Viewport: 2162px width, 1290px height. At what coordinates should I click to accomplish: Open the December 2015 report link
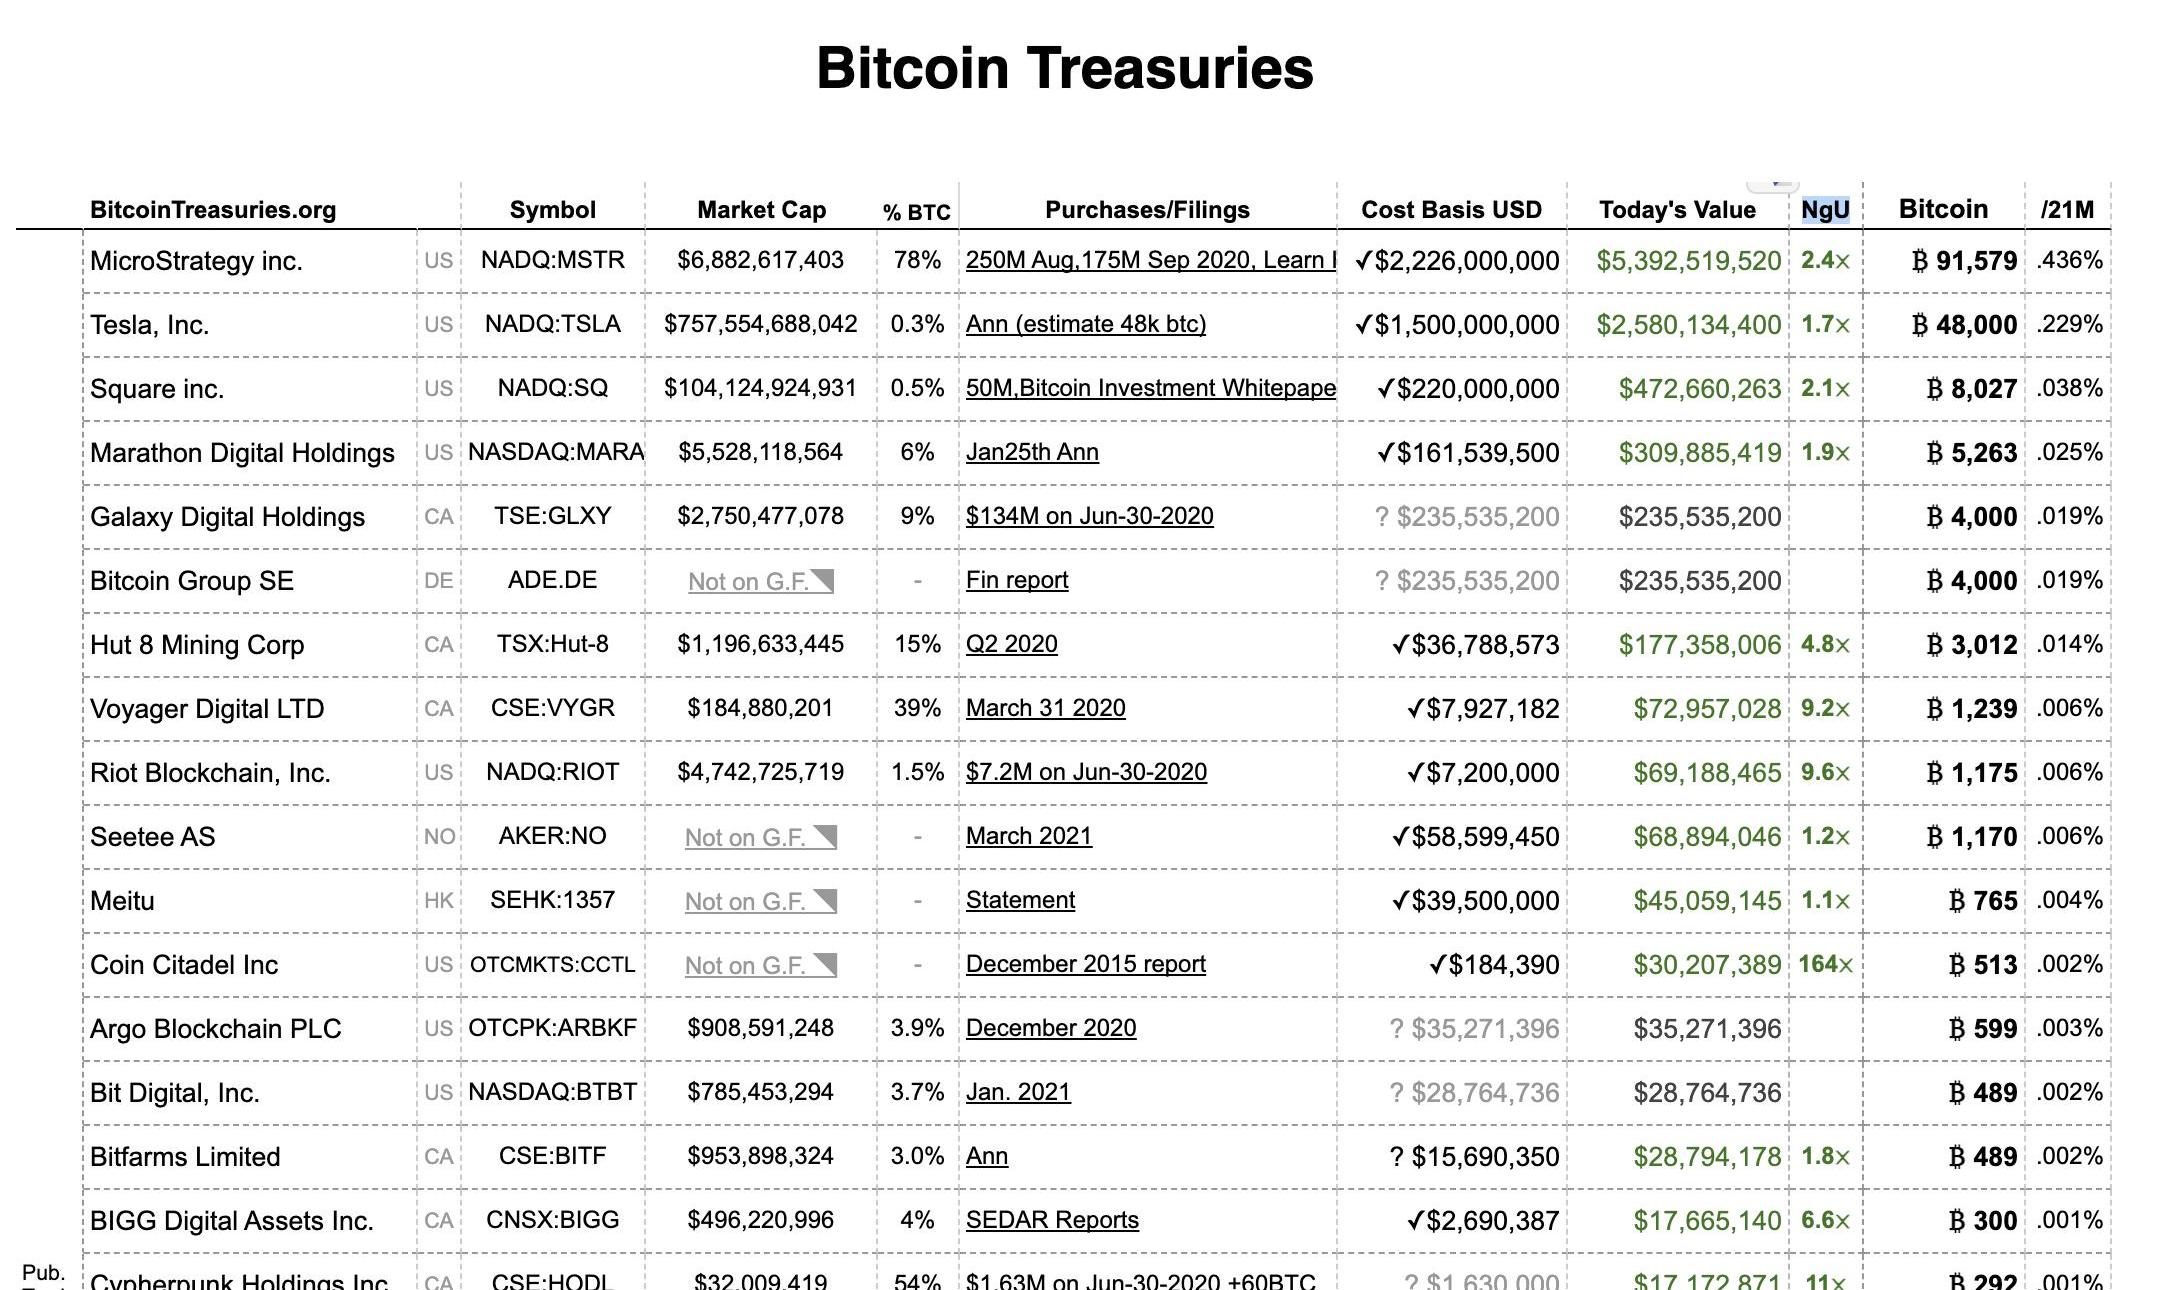click(x=1085, y=964)
